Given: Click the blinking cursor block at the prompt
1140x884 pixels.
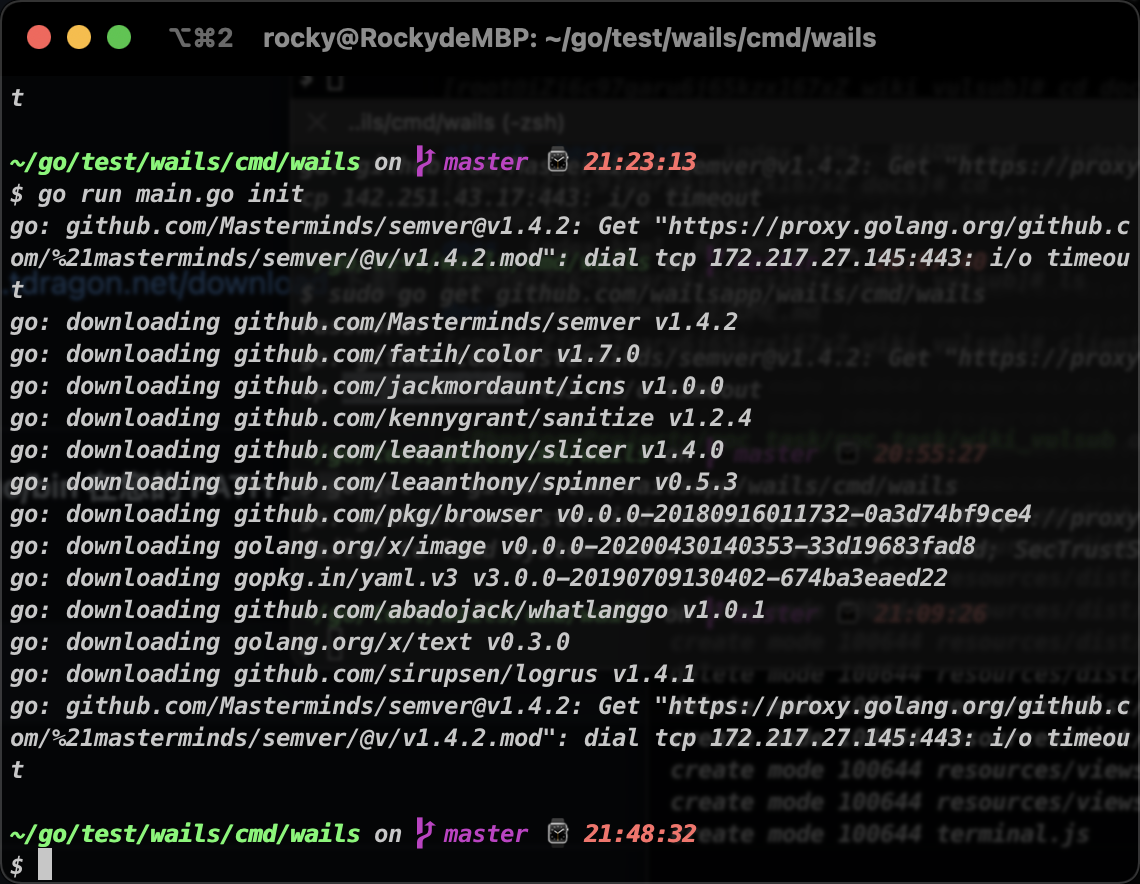Looking at the screenshot, I should tap(47, 866).
